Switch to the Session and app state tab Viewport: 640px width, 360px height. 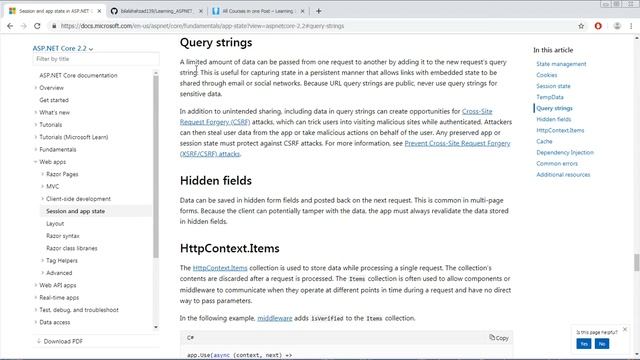pos(55,11)
